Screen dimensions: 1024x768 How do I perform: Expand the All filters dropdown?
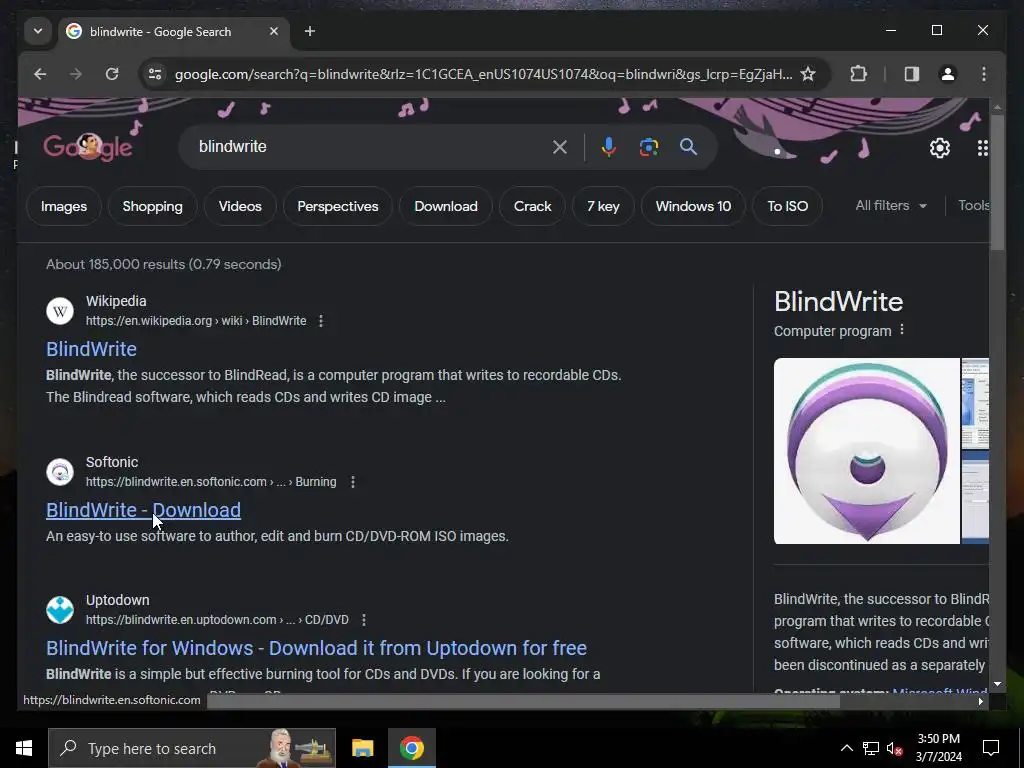click(891, 206)
